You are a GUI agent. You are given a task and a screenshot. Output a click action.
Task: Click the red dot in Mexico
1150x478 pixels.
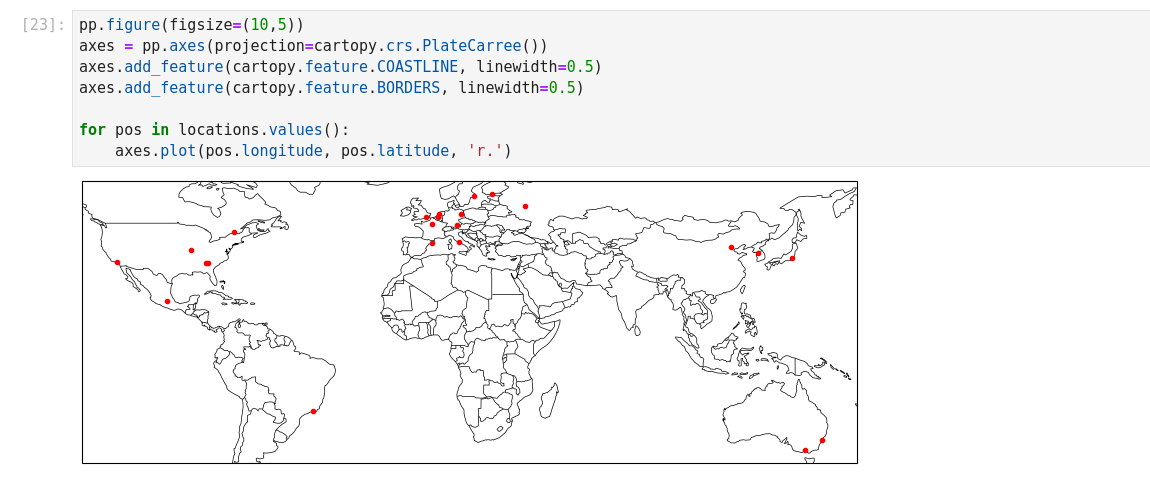coord(167,301)
